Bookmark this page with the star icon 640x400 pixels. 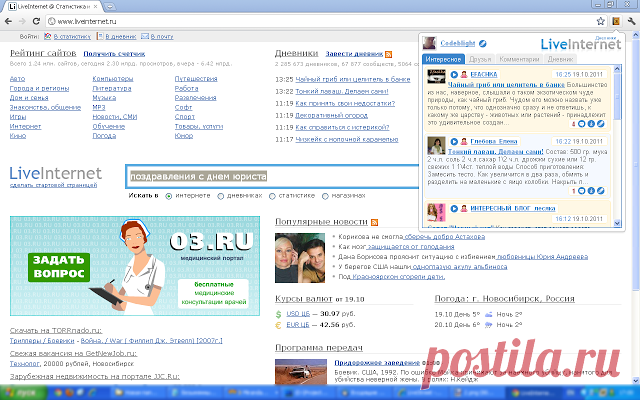tap(600, 21)
